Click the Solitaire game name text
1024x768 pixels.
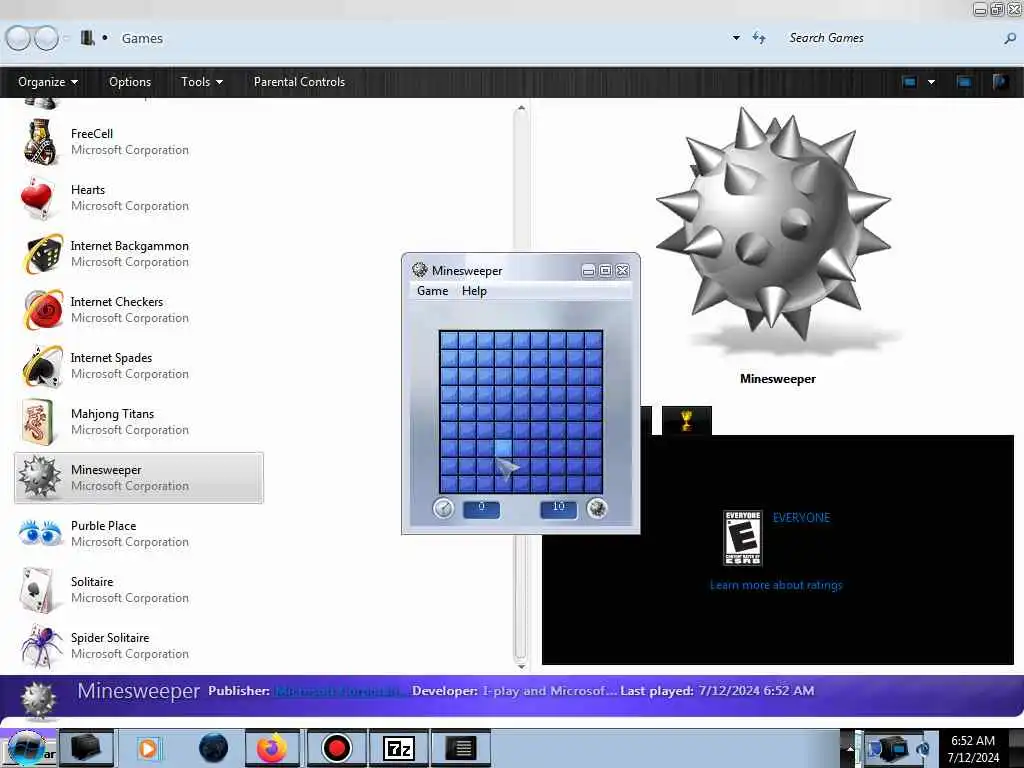pos(92,581)
